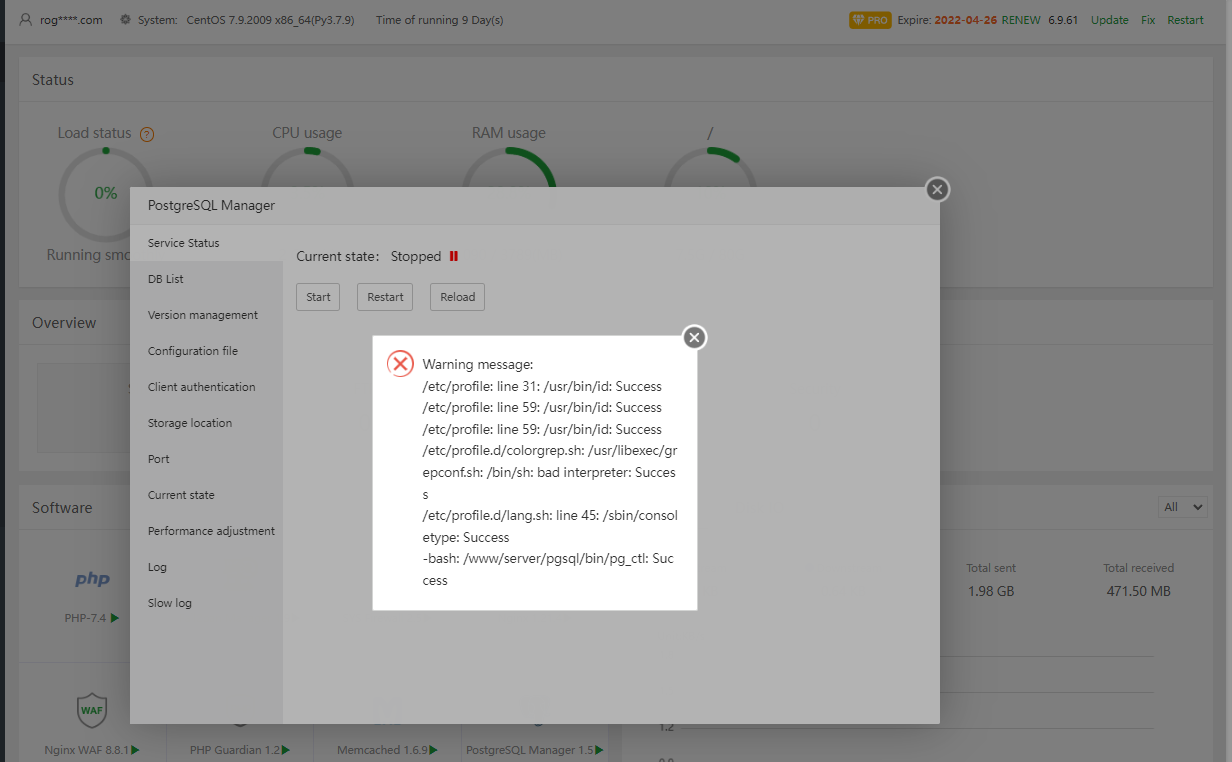This screenshot has height=762, width=1232.
Task: Toggle the red stop indicator beside Stopped state
Action: (x=455, y=256)
